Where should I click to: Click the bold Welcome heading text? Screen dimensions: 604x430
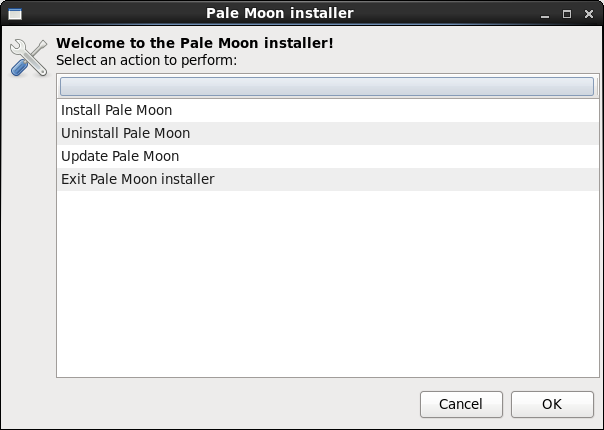click(x=195, y=43)
